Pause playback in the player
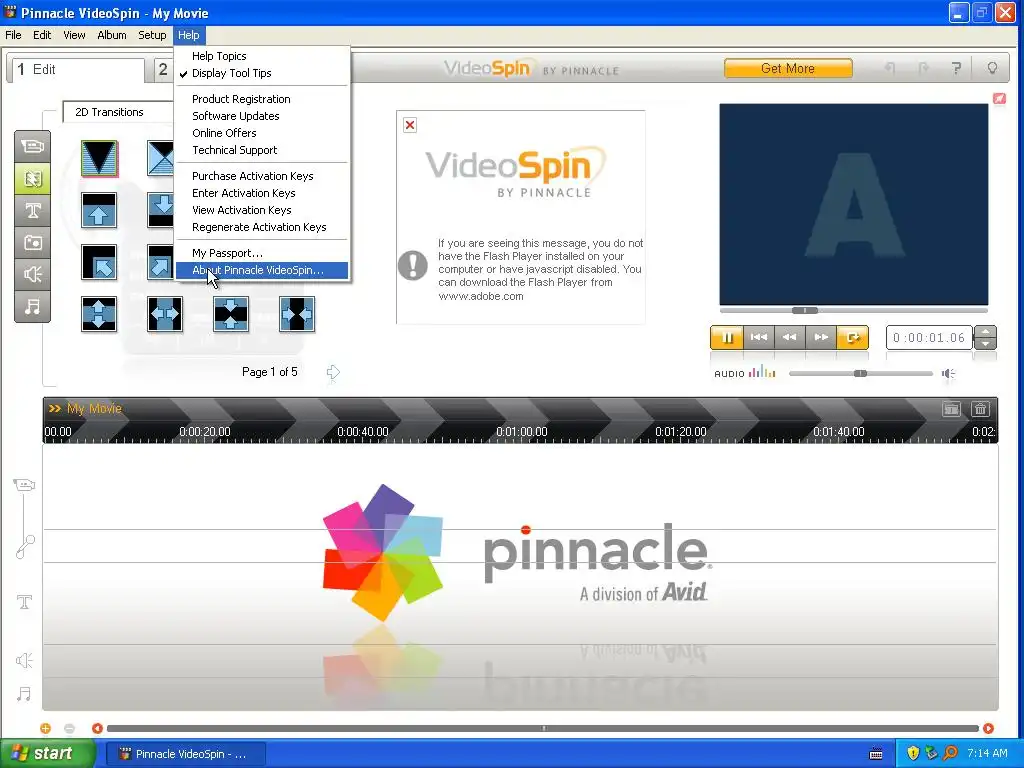Screen dimensions: 1024x768 [x=727, y=338]
